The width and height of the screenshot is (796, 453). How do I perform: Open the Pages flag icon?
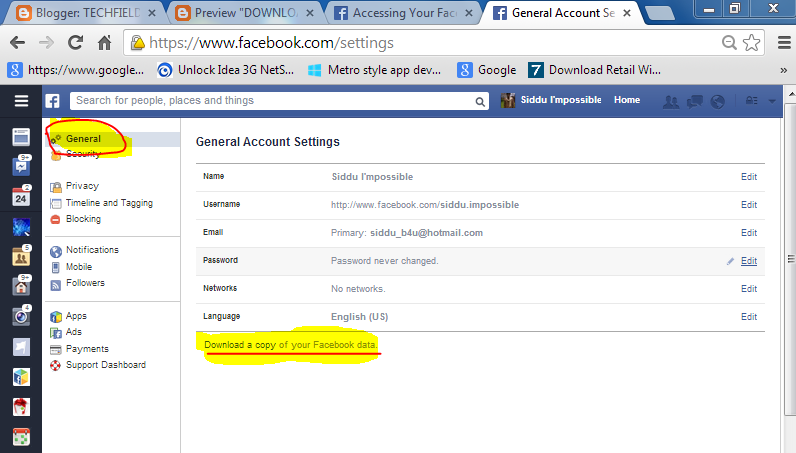click(21, 347)
